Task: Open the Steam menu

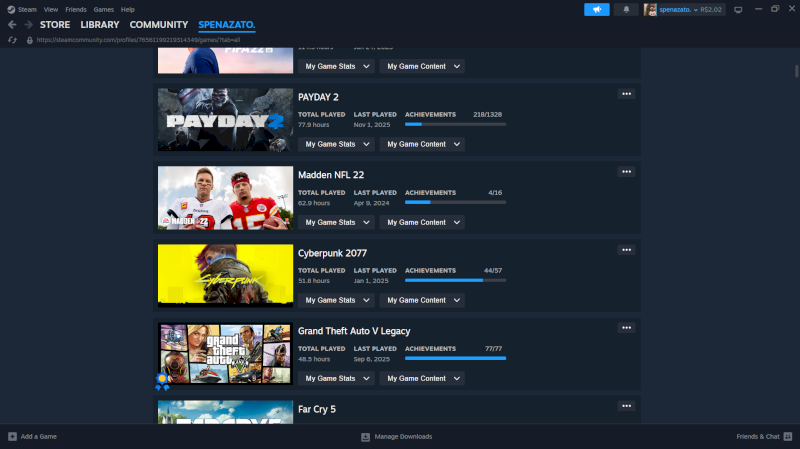Action: [27, 10]
